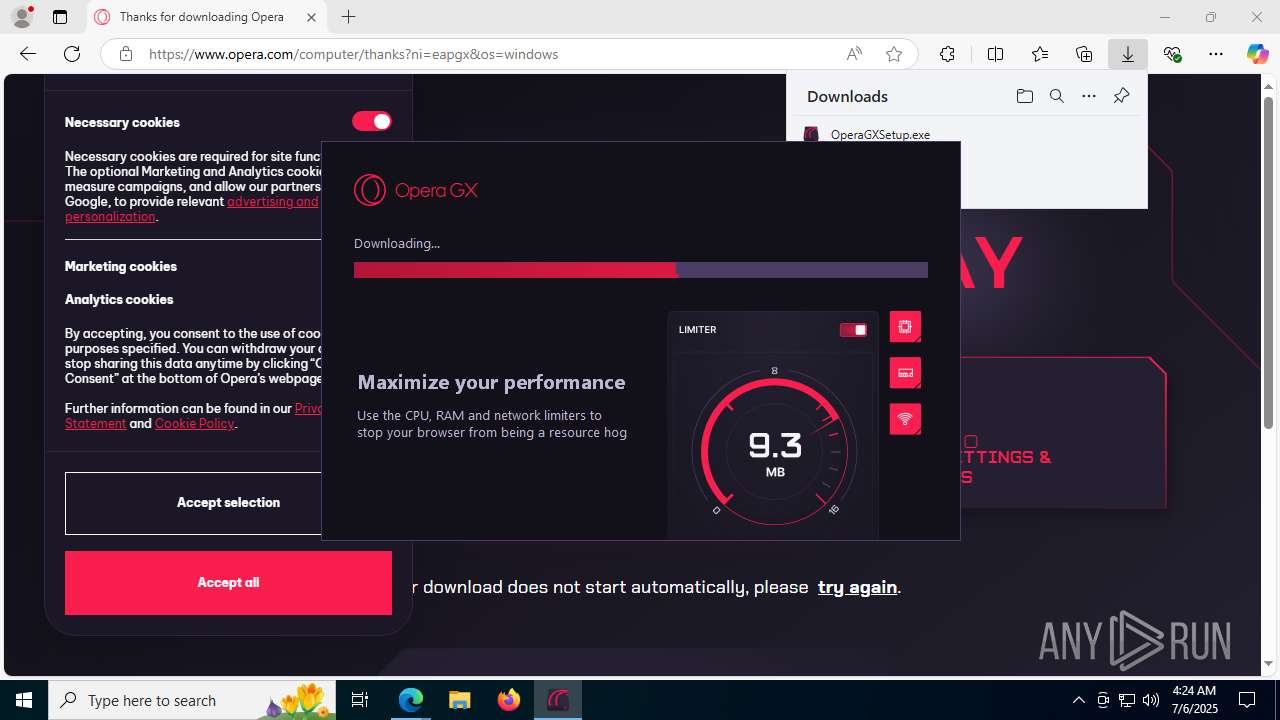Open File Explorer from taskbar
Viewport: 1280px width, 720px height.
[459, 700]
